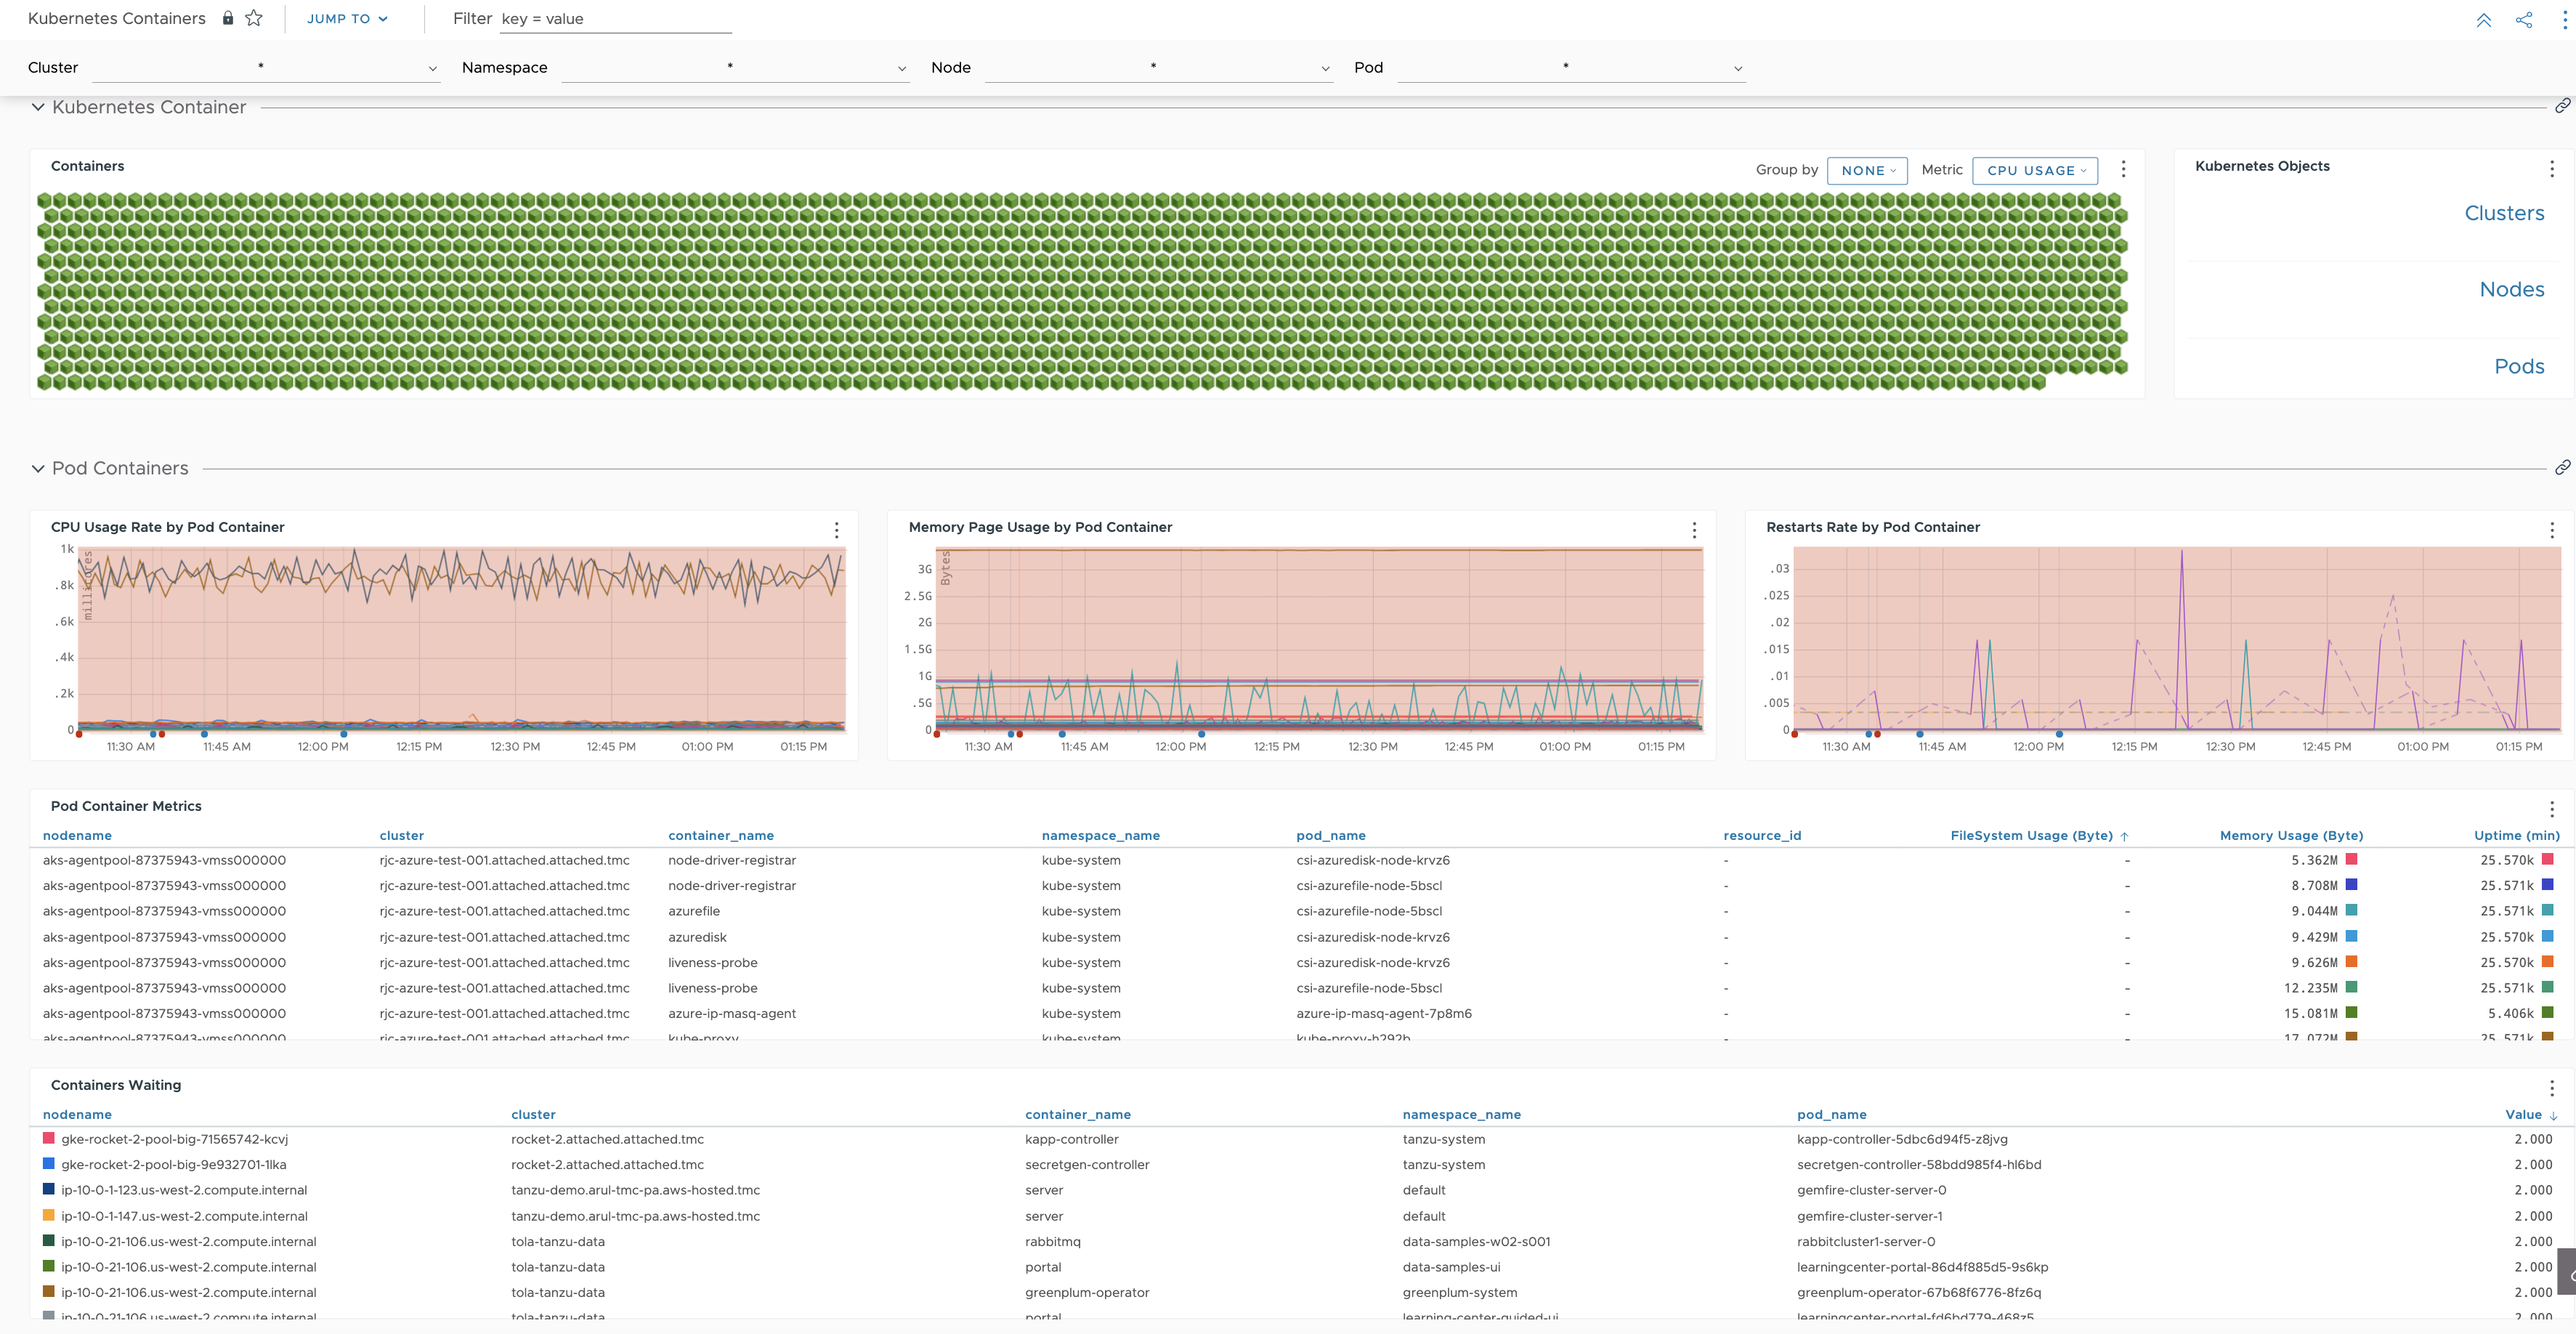Open the Pod Container Metrics kebab menu

pos(2553,809)
